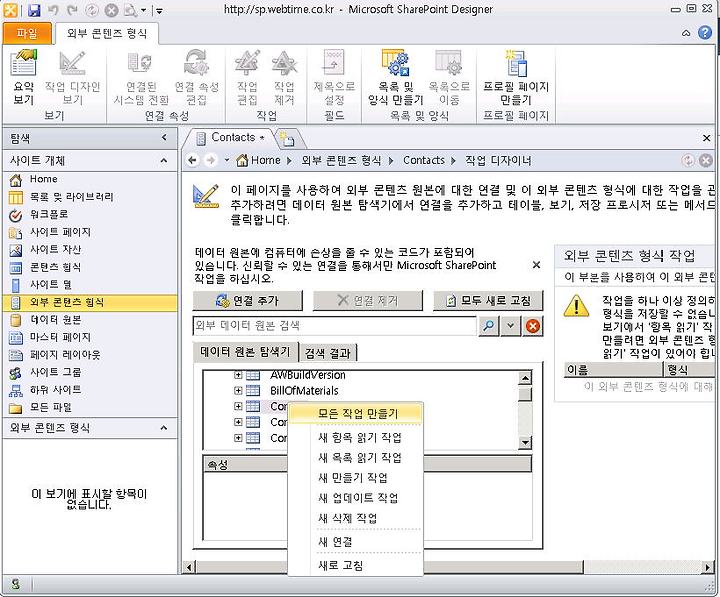The height and width of the screenshot is (597, 720).
Task: Expand the AWBuildVersion table node
Action: [x=238, y=375]
